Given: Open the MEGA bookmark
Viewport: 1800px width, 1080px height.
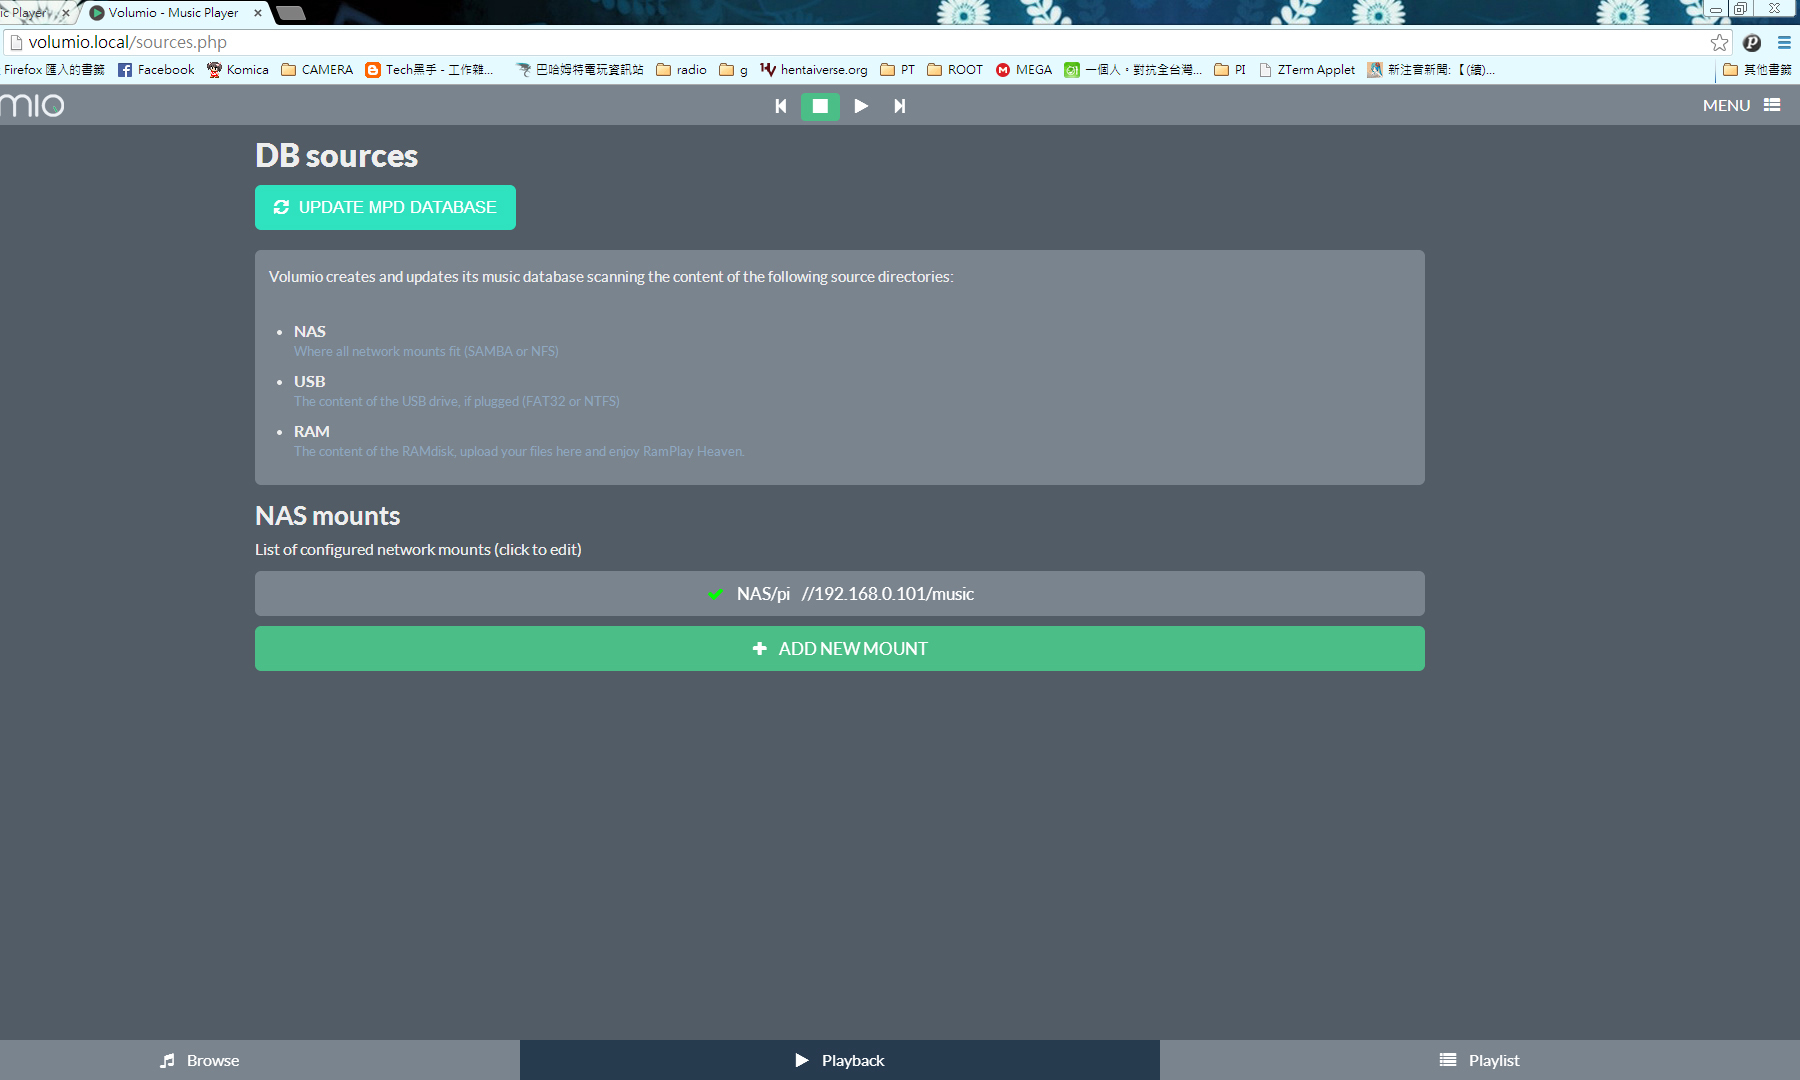Looking at the screenshot, I should point(1024,70).
